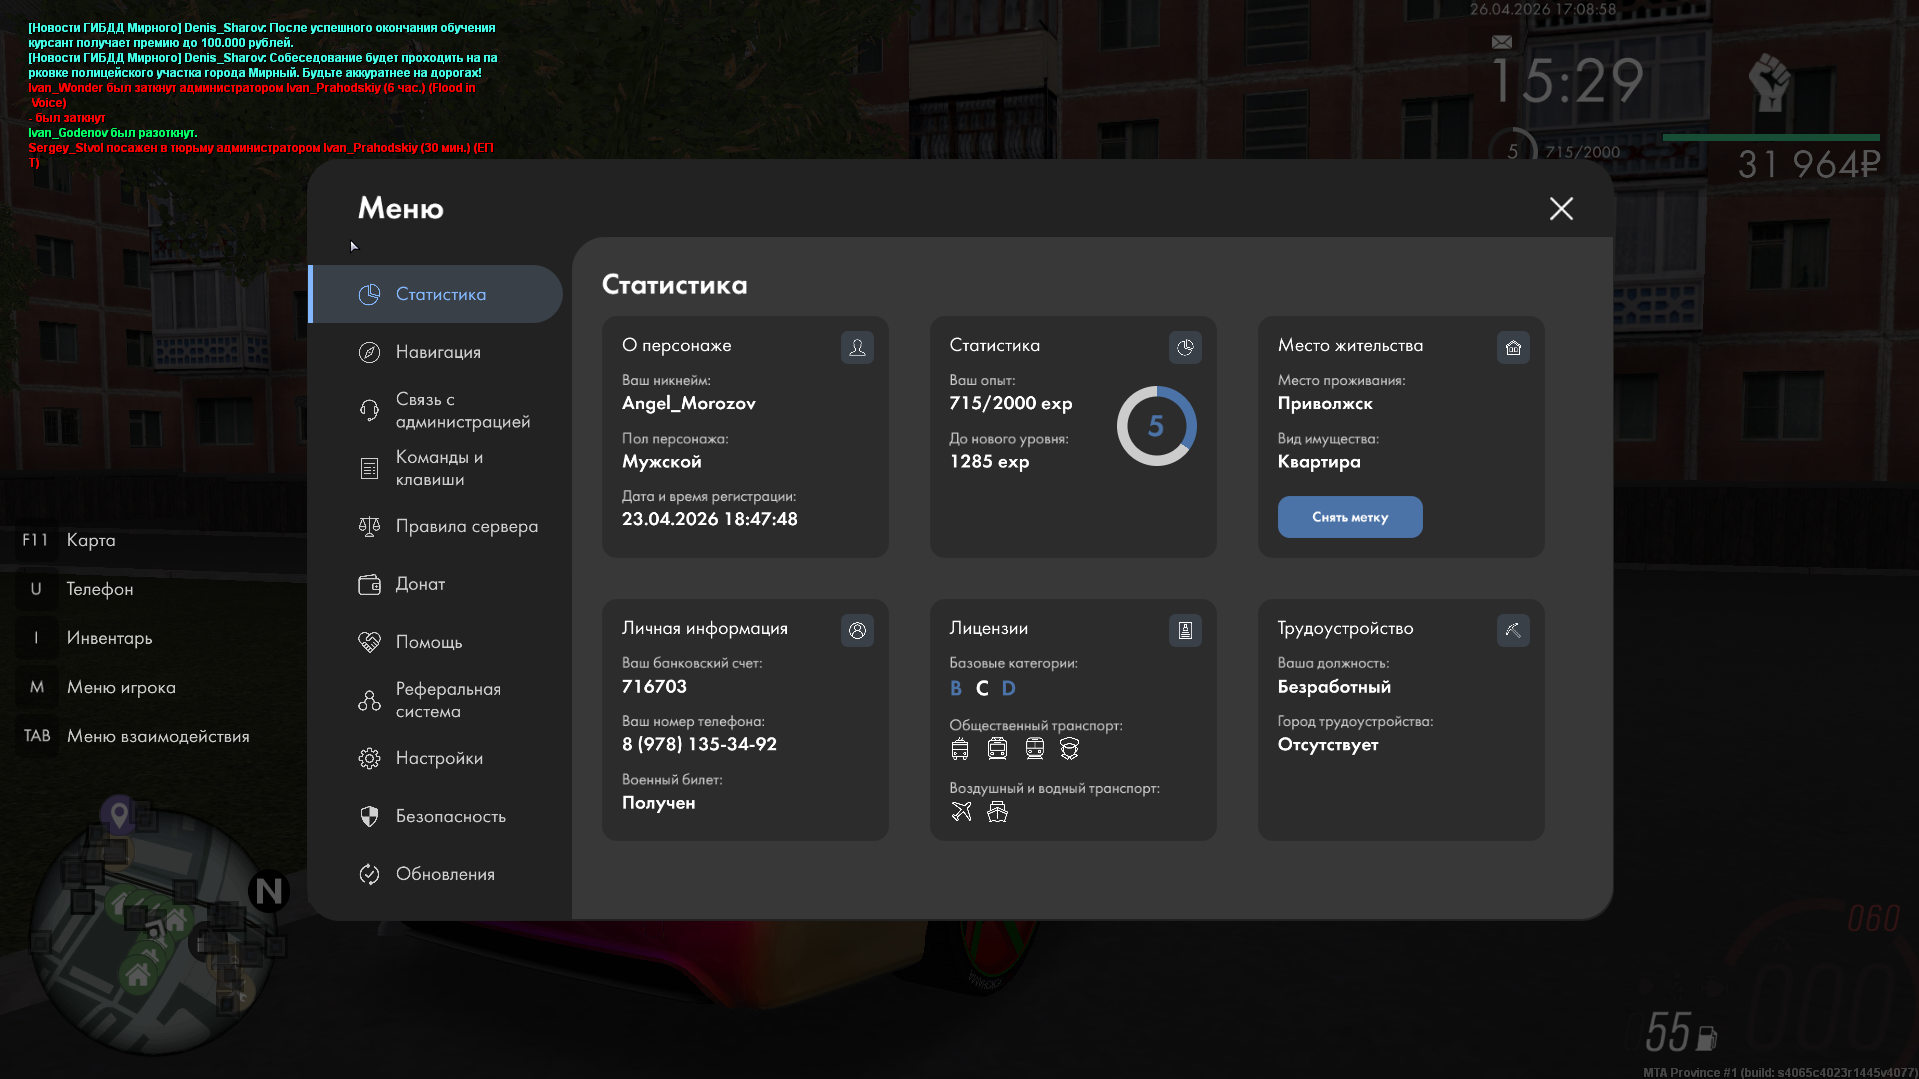Open the Навигация menu section

(436, 352)
